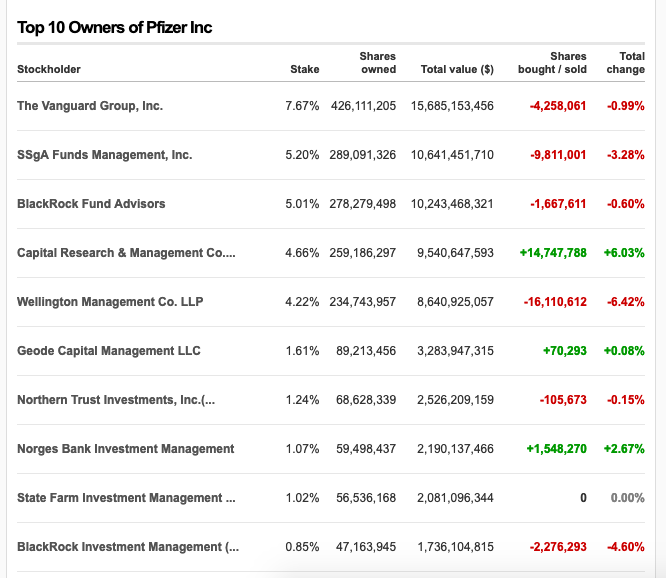Click the -9,811,001 shares sold value
This screenshot has width=666, height=578.
[559, 155]
